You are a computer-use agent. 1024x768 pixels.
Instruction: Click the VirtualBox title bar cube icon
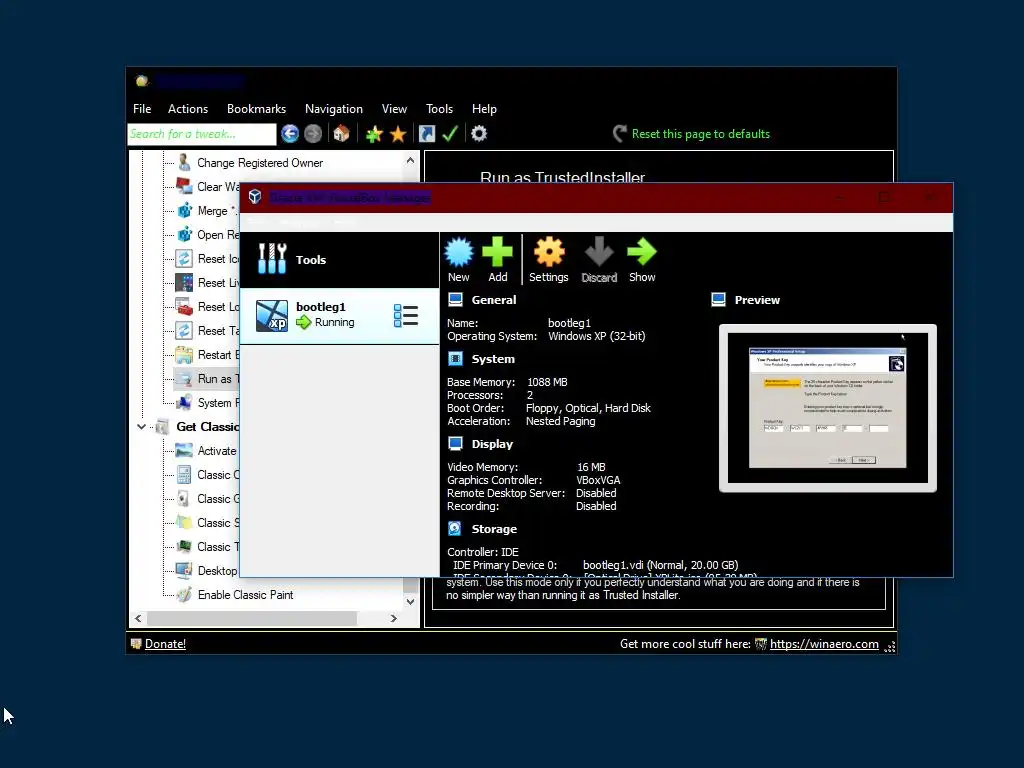(x=255, y=197)
